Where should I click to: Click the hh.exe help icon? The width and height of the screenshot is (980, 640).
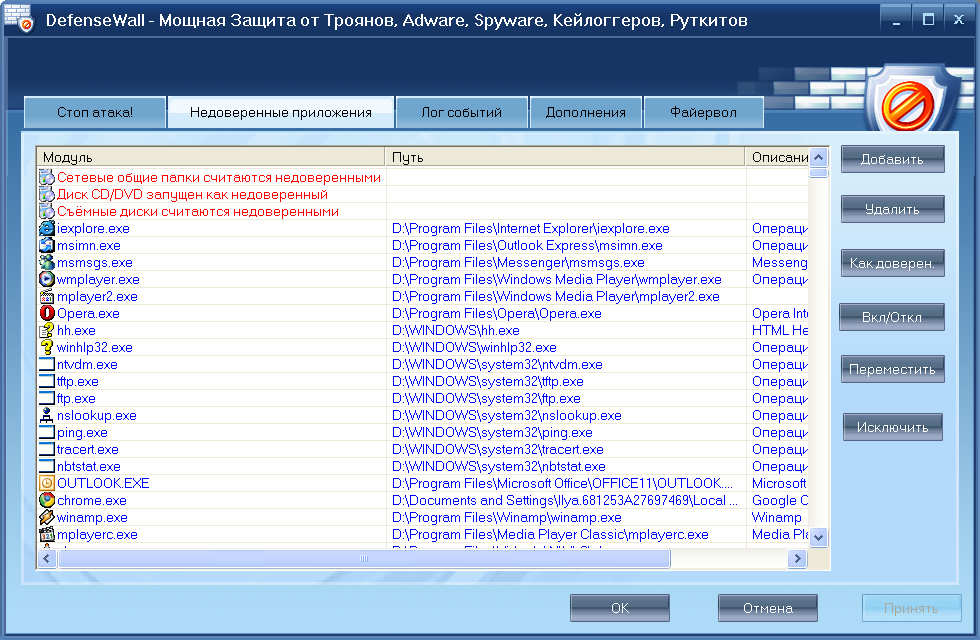pyautogui.click(x=47, y=330)
